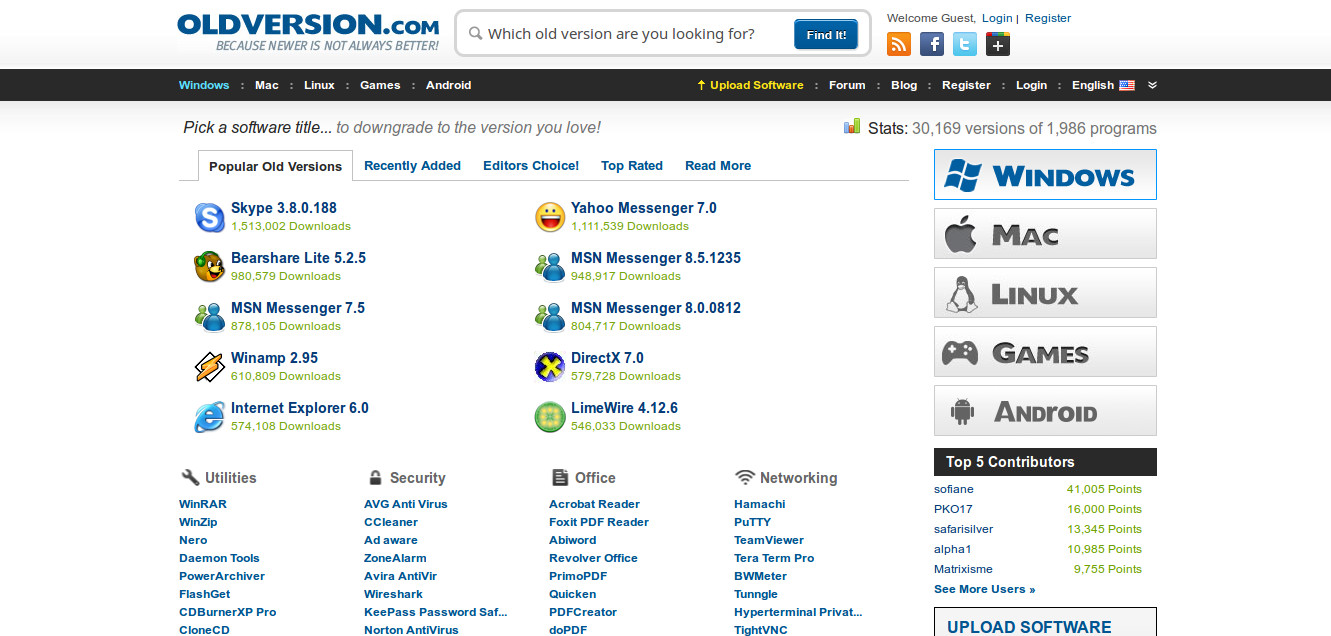The width and height of the screenshot is (1331, 636).
Task: Click the US flag language icon
Action: [x=1127, y=86]
